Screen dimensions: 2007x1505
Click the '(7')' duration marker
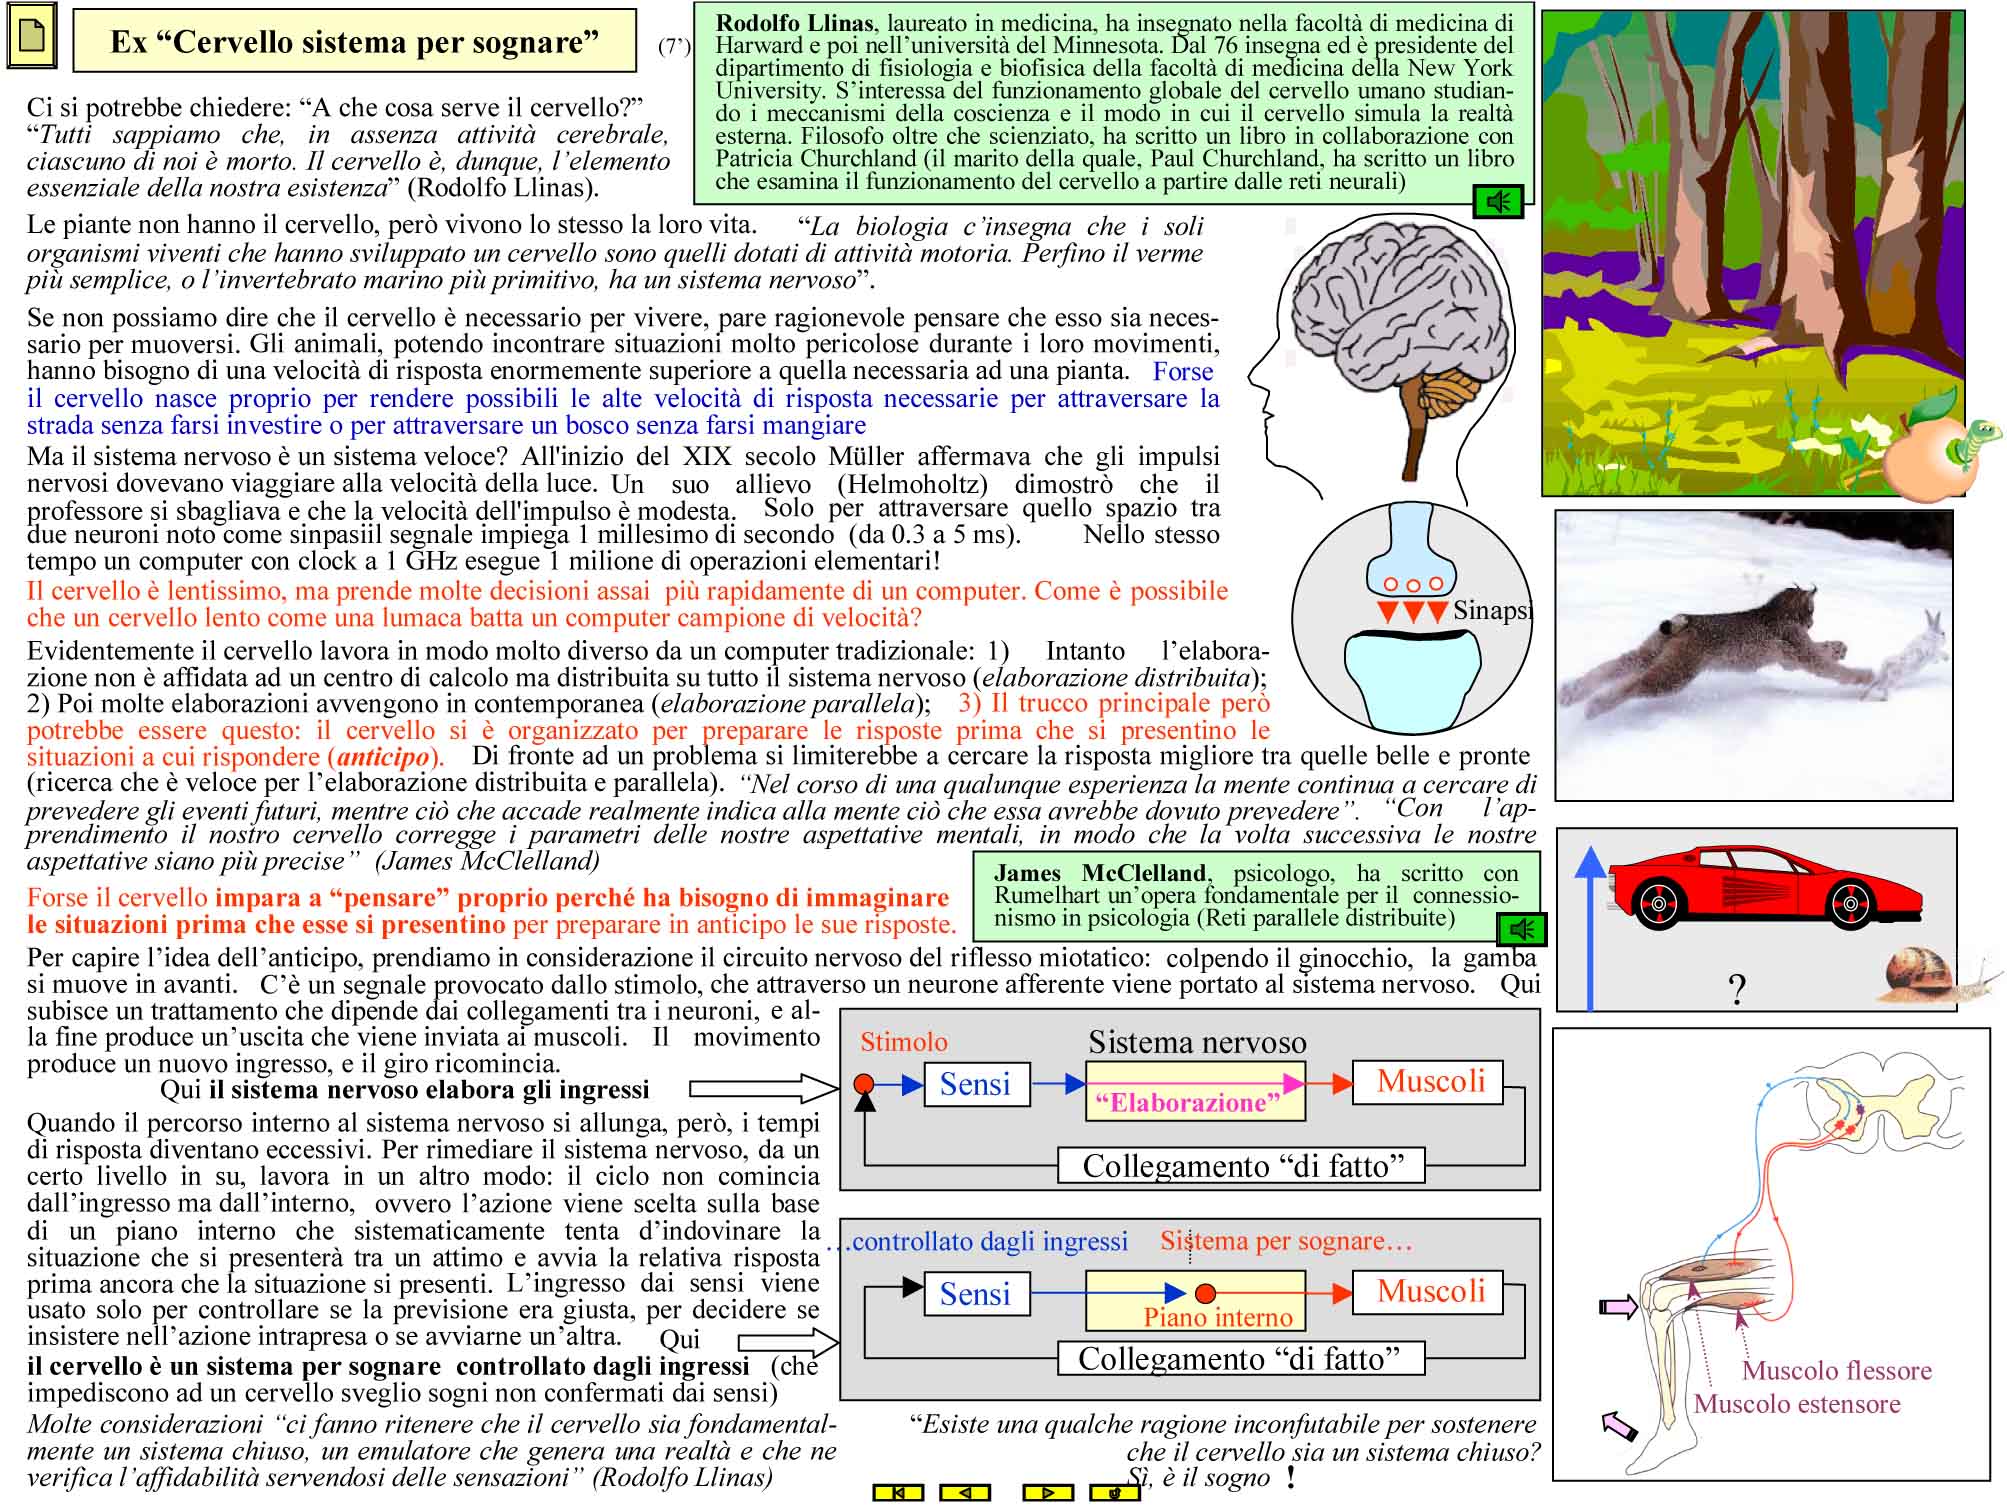click(674, 46)
